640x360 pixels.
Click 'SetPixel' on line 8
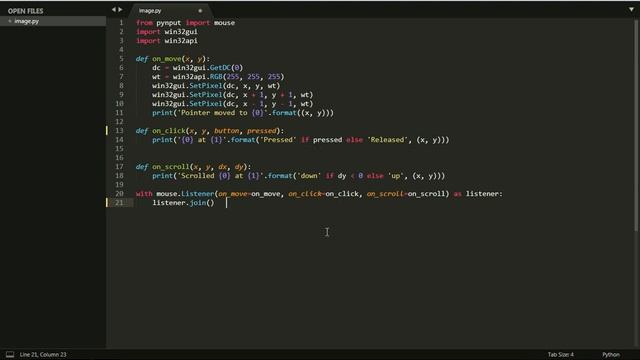(x=206, y=86)
